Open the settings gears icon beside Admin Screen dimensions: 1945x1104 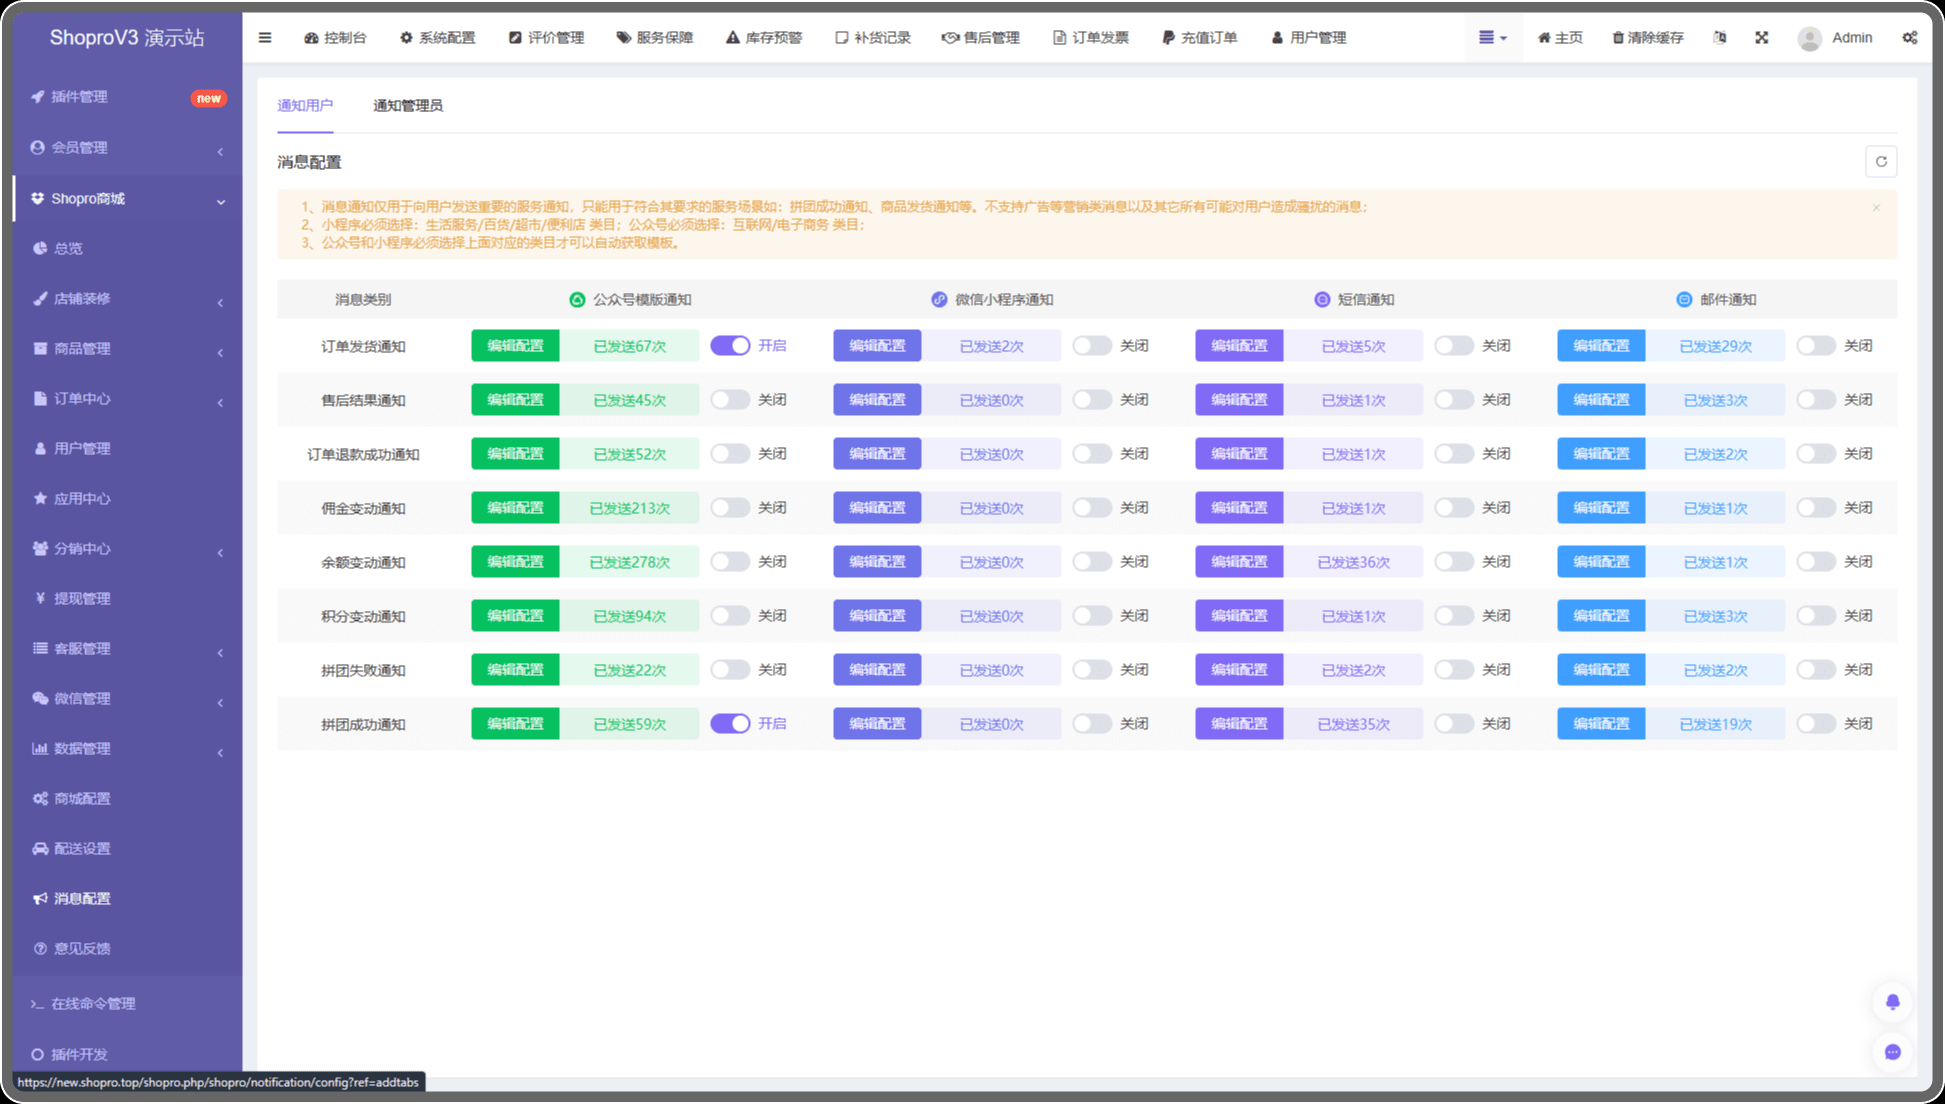(x=1909, y=38)
